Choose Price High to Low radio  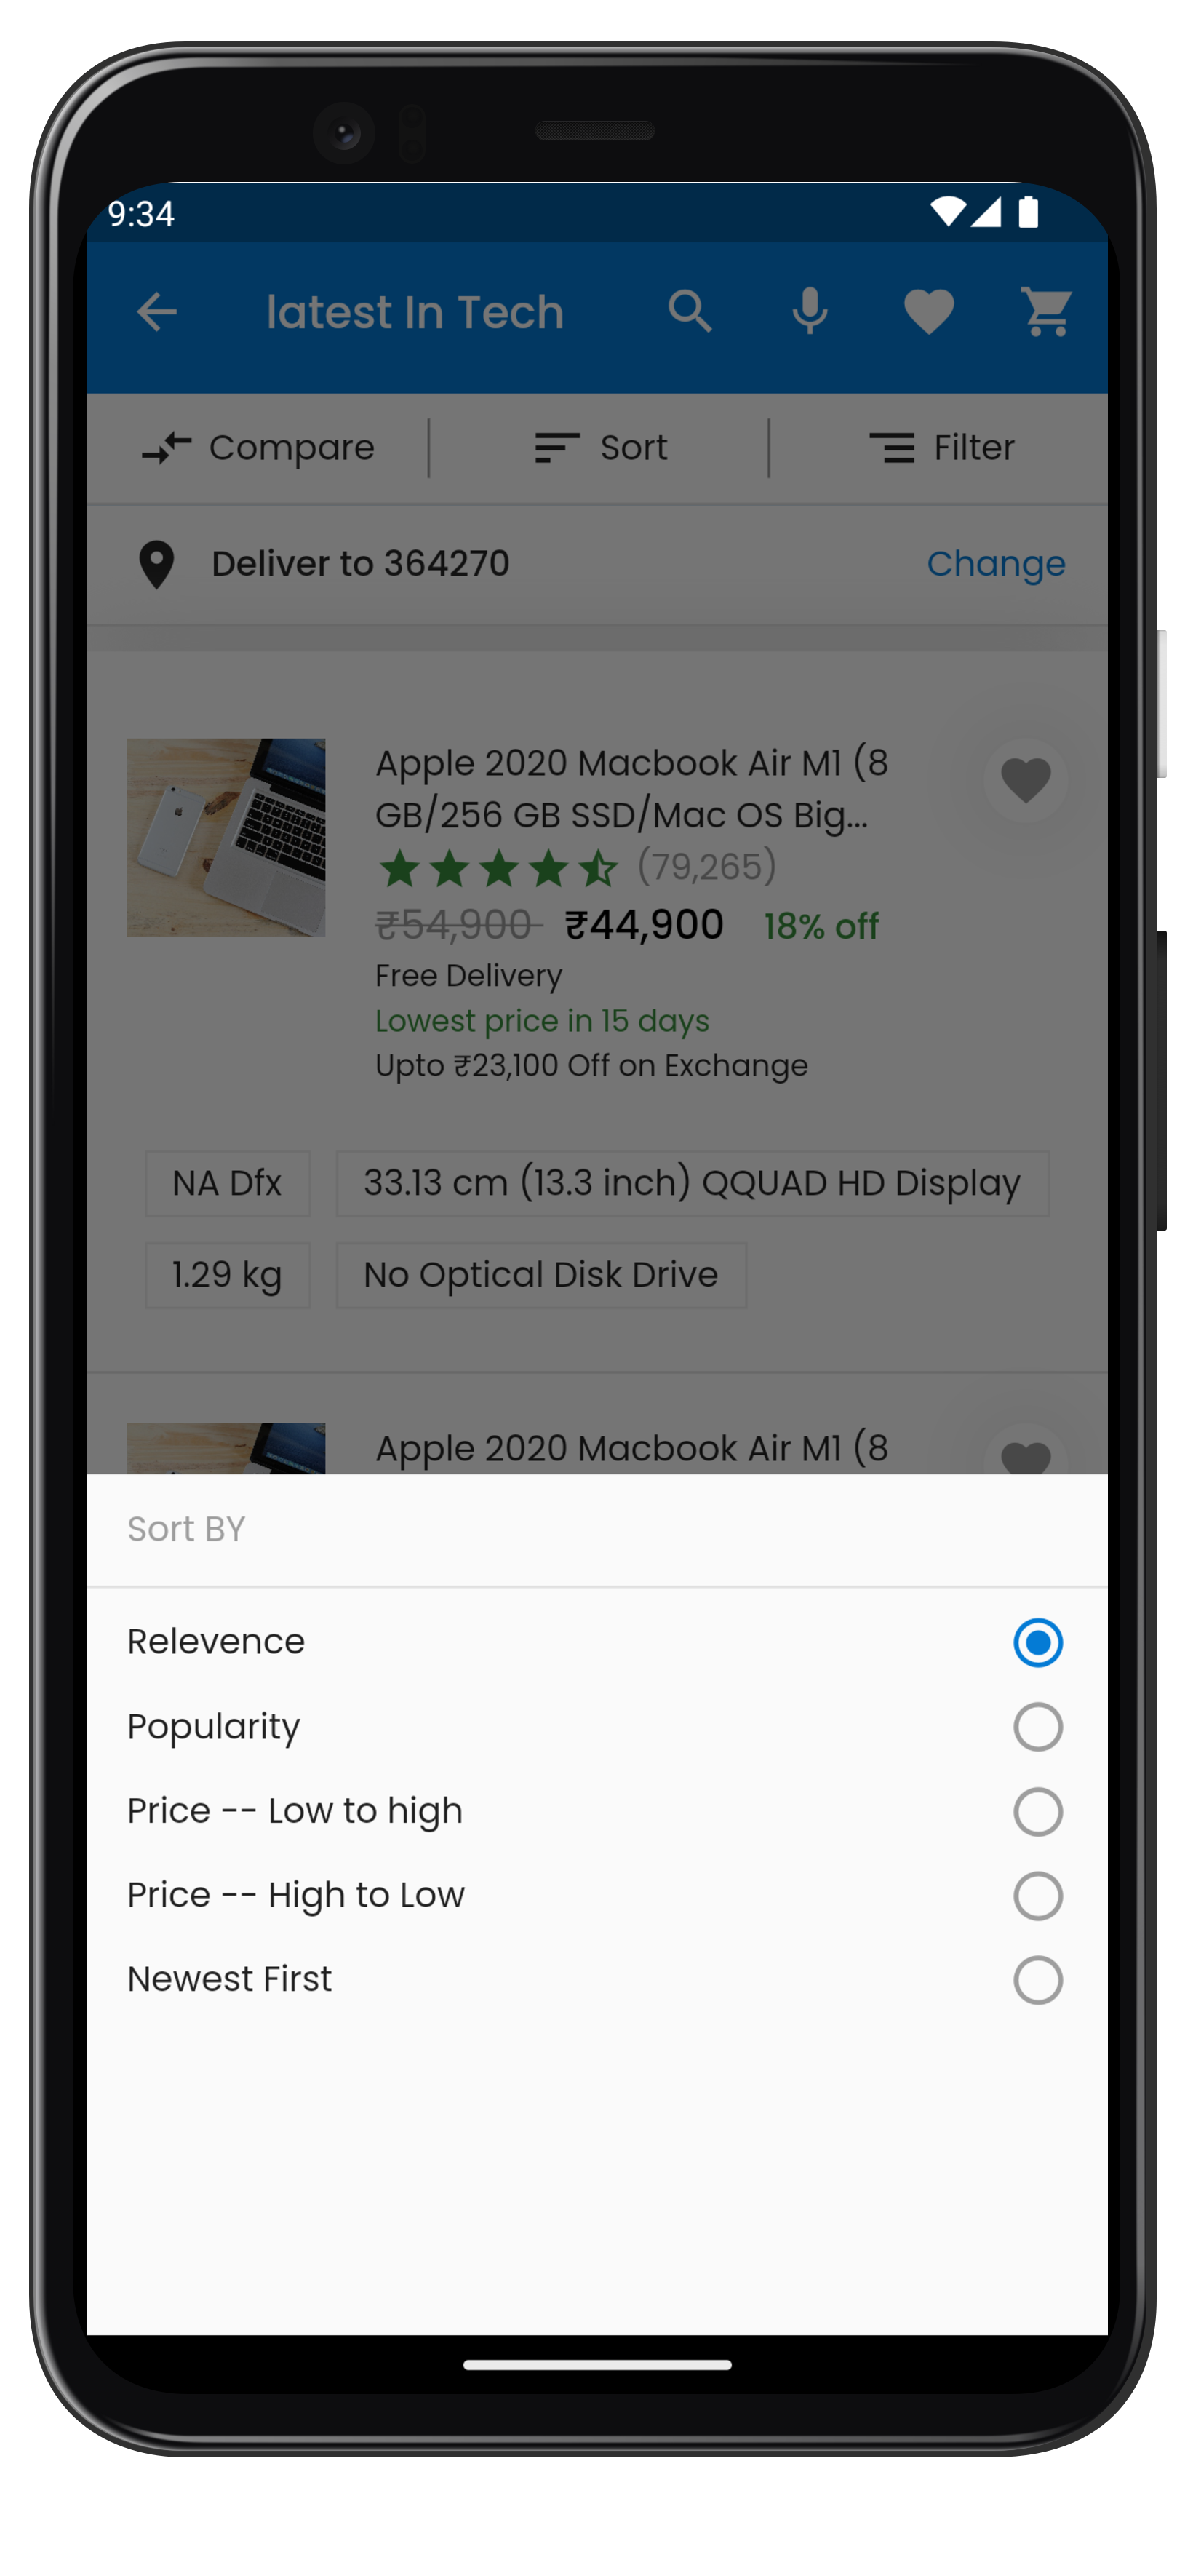click(x=1037, y=1895)
